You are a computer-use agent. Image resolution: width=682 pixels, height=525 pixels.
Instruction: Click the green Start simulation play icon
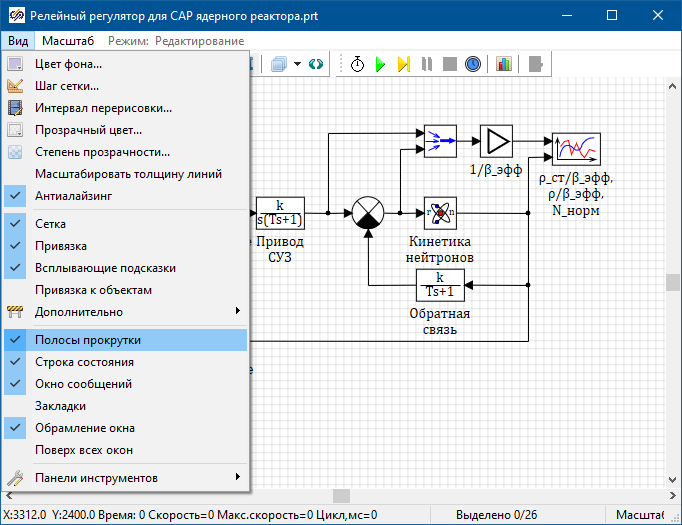coord(380,64)
